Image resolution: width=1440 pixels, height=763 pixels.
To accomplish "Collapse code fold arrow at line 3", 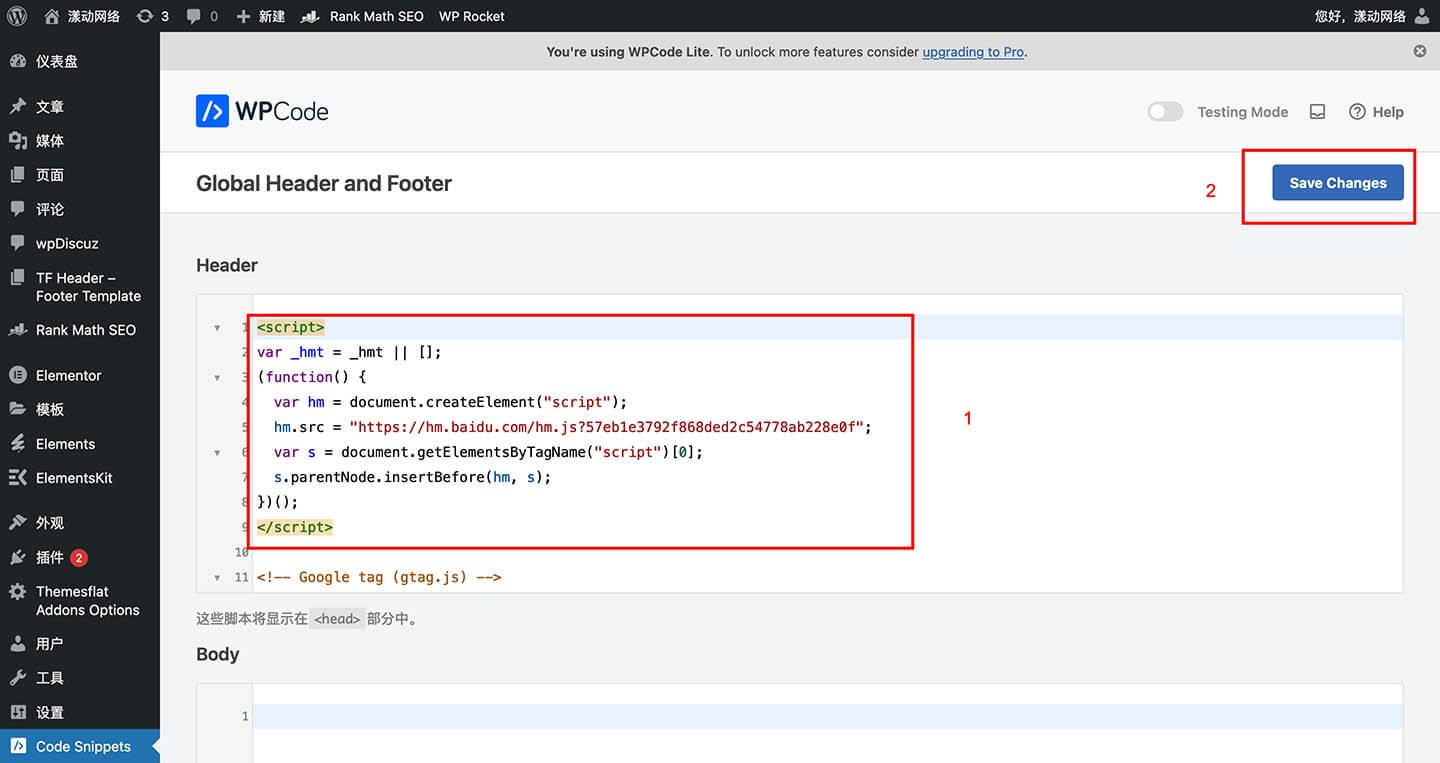I will 217,378.
